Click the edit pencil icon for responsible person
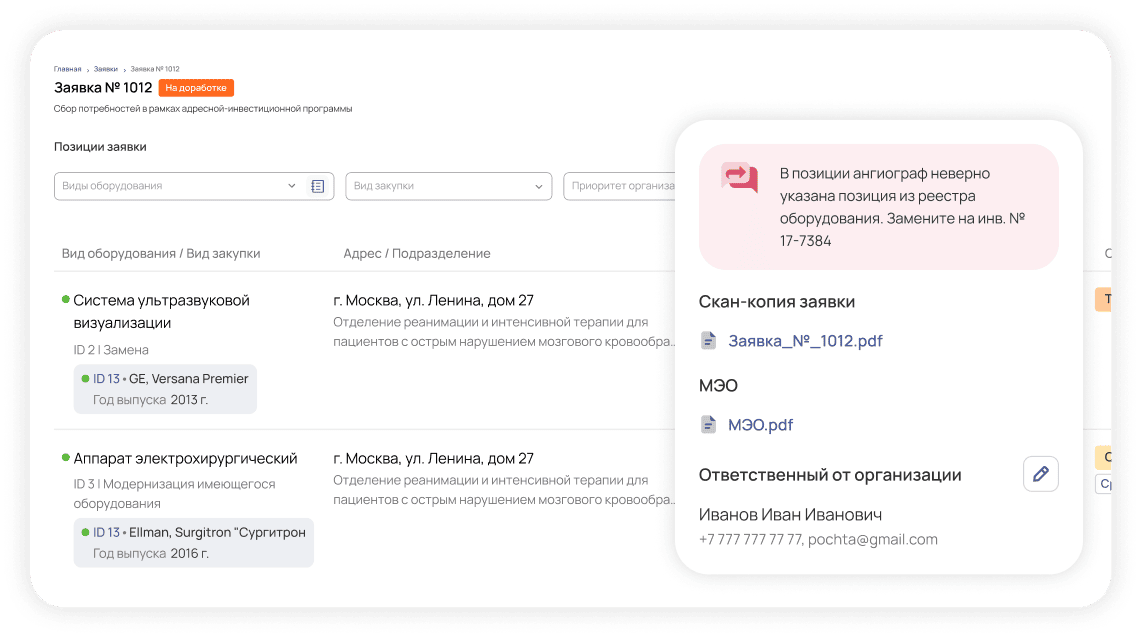Screen dimensions: 1142x638 (1040, 474)
